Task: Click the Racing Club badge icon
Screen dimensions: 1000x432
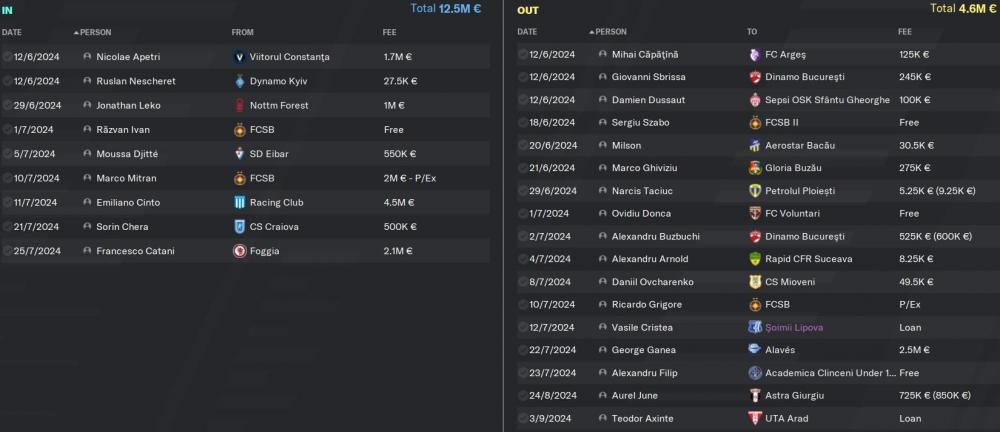Action: (x=239, y=202)
